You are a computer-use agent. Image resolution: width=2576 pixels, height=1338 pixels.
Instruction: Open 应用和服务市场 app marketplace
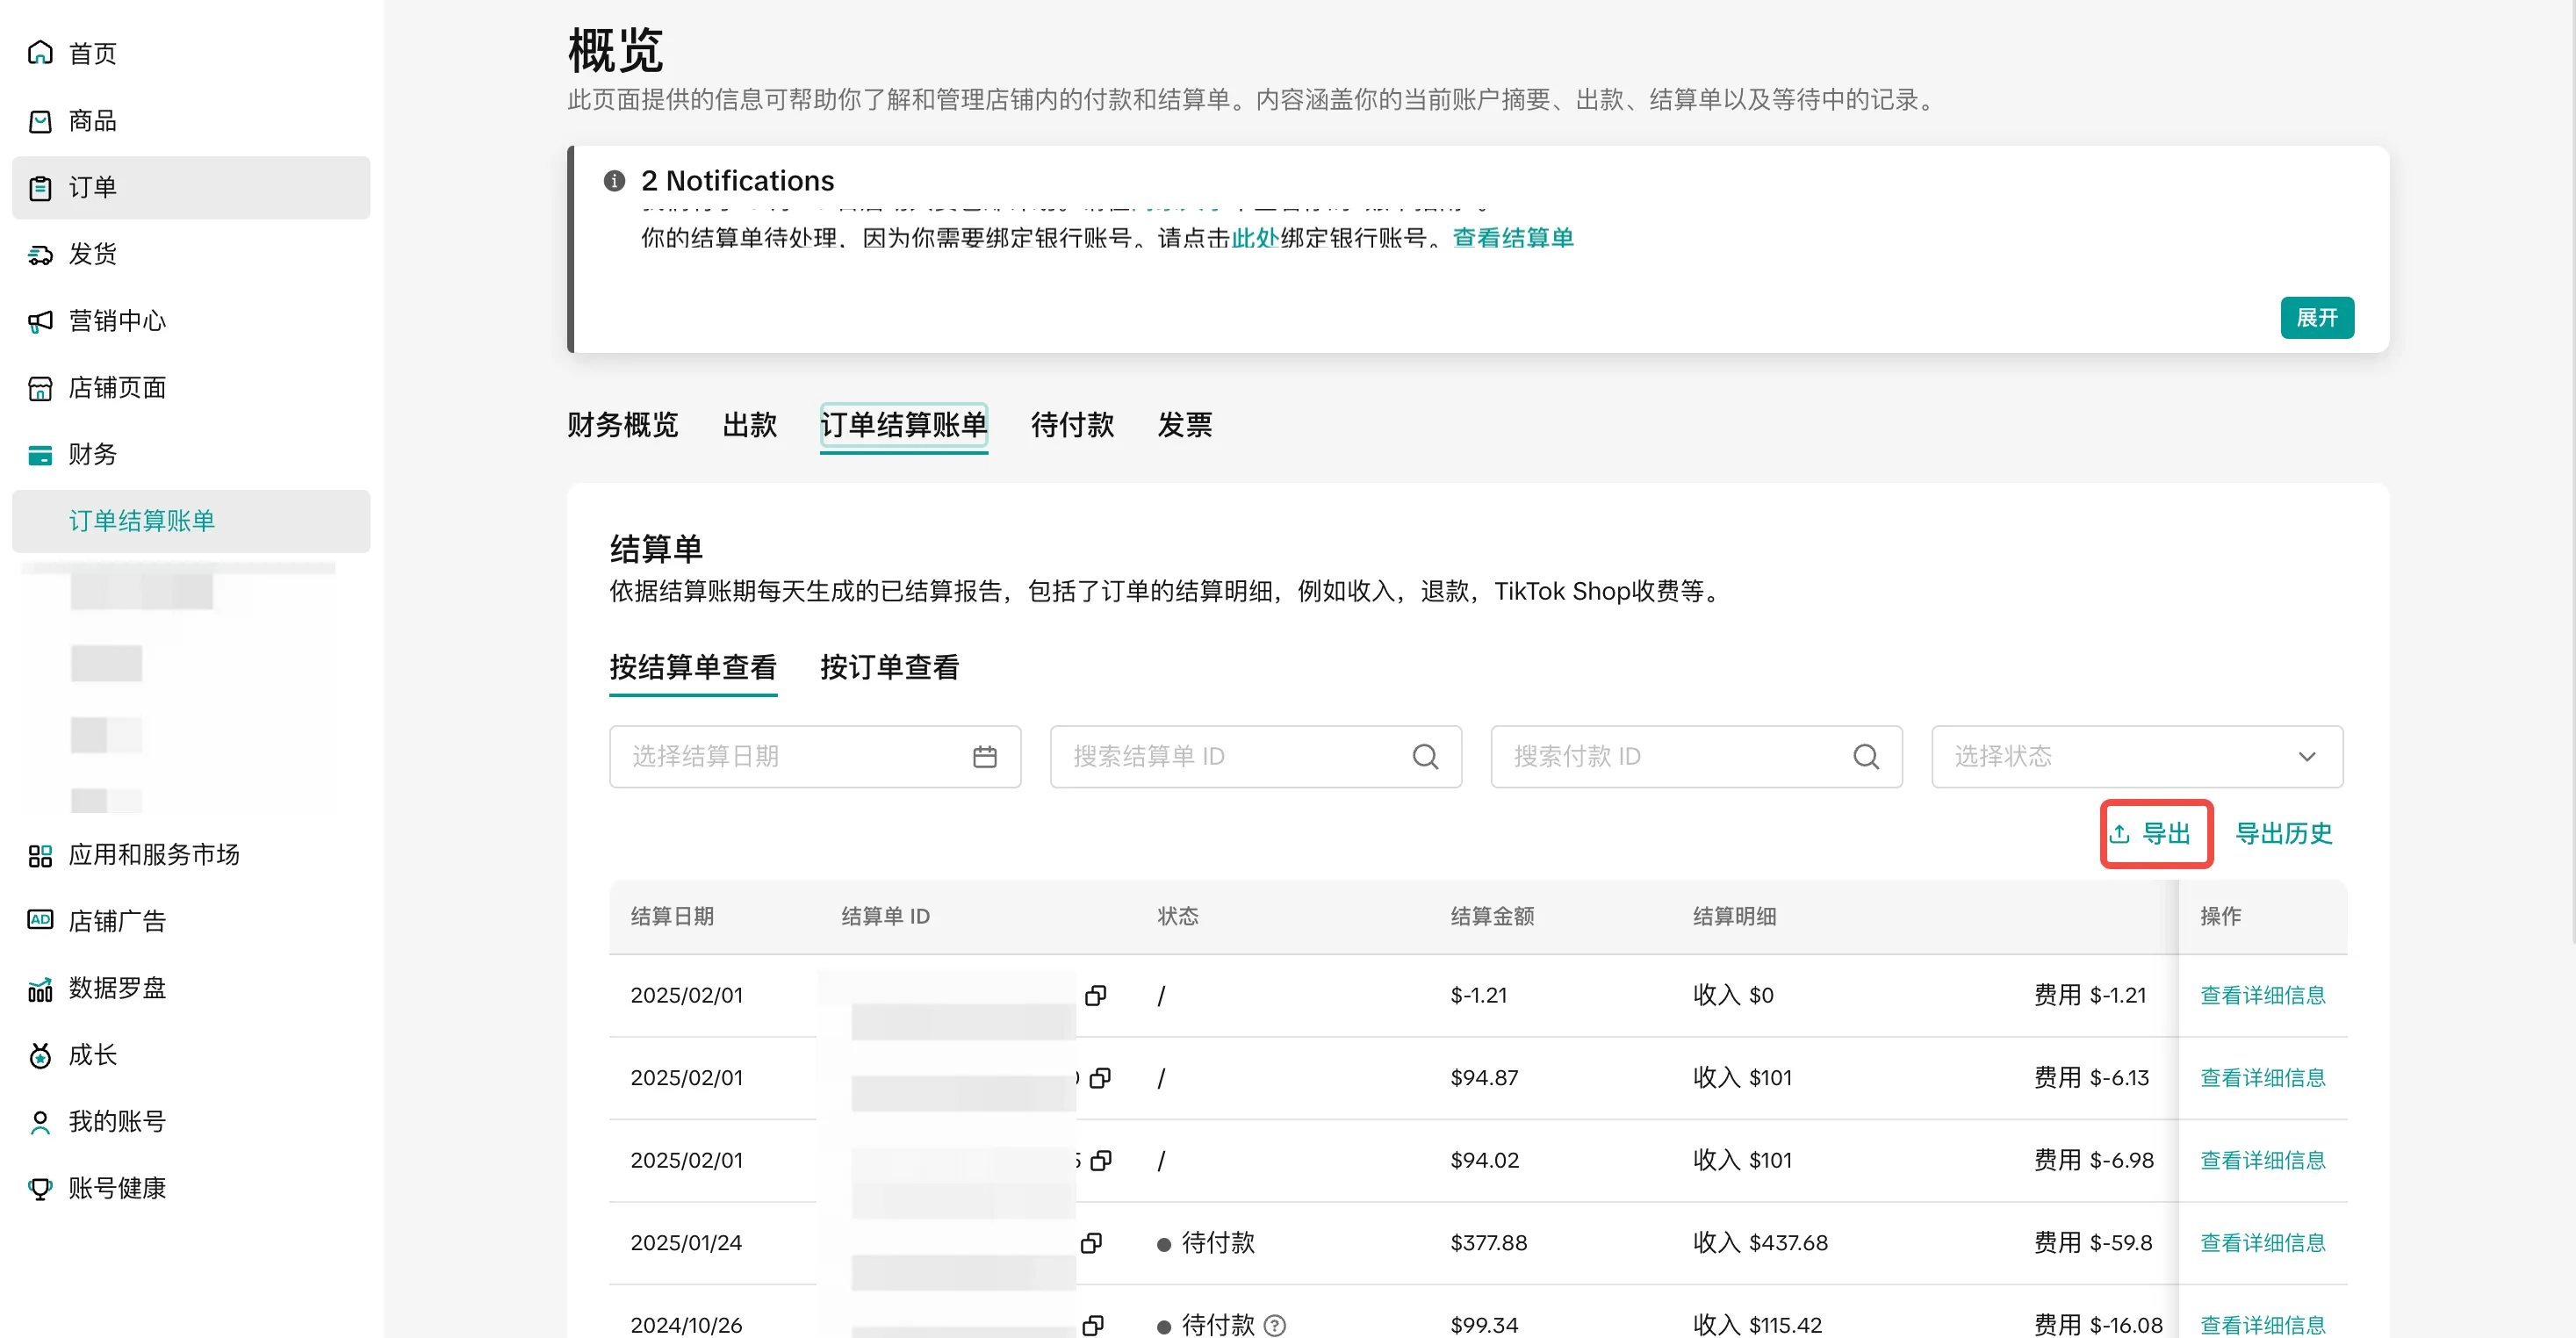[153, 854]
